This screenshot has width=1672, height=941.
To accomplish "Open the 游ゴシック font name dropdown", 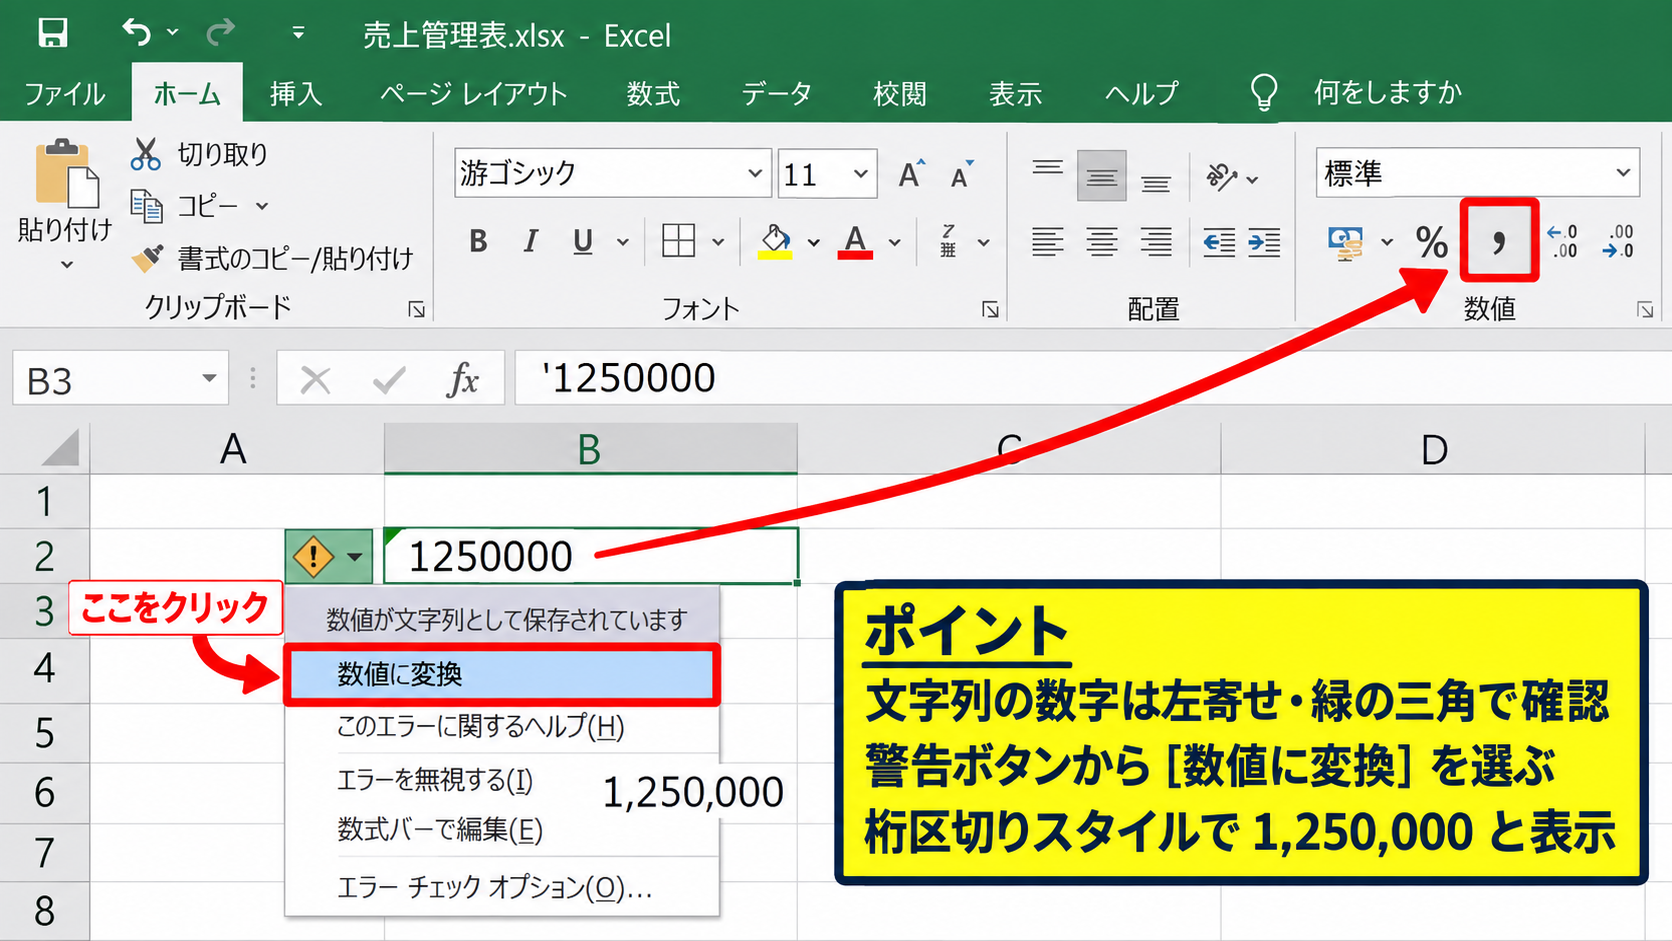I will coord(754,174).
